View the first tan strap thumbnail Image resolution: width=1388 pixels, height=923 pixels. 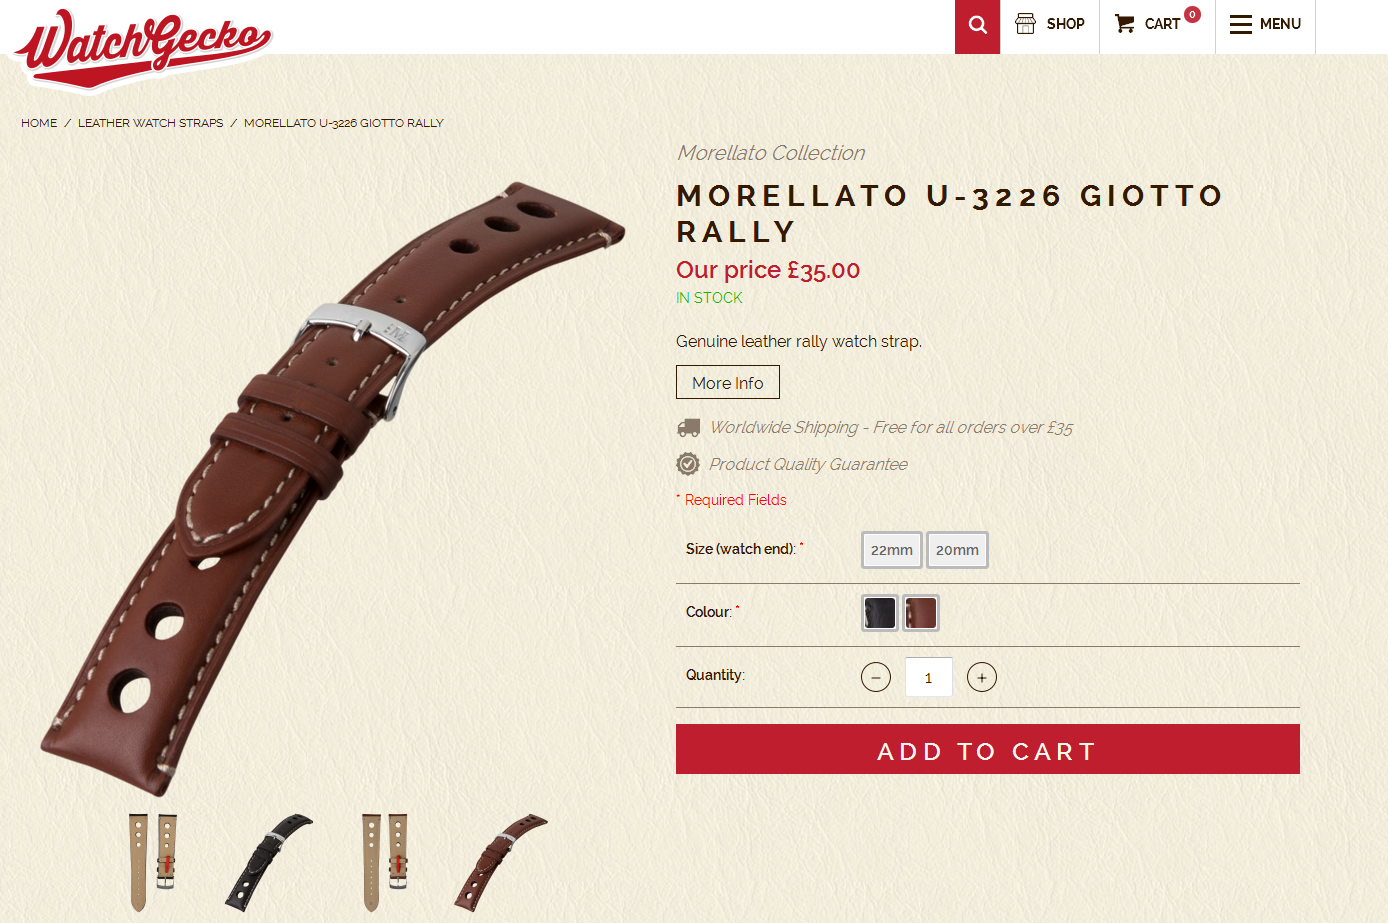pyautogui.click(x=152, y=862)
